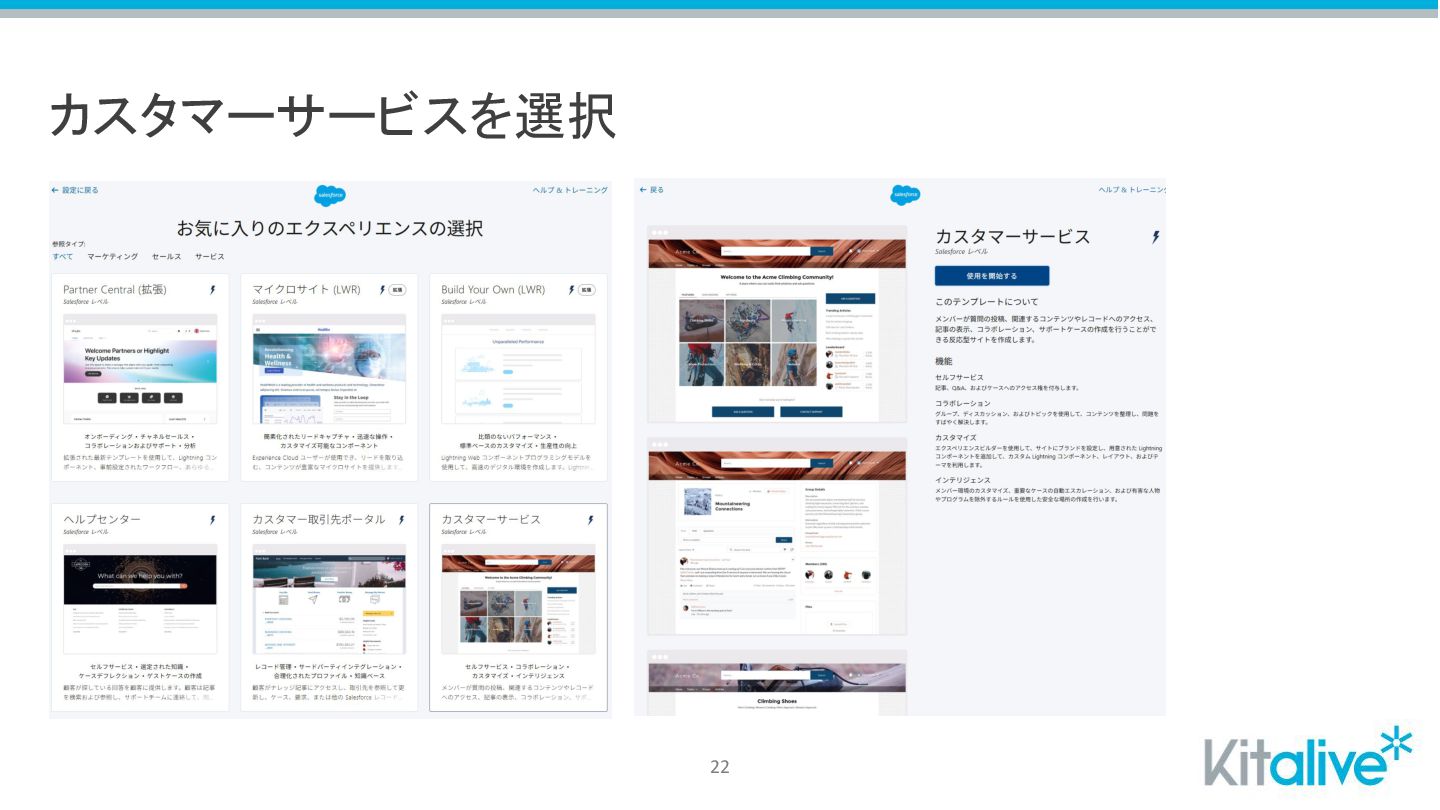Screen dimensions: 1440x810
Task: Click 拡張 badge on マイクロサイト (LWR) card
Action: [x=397, y=290]
